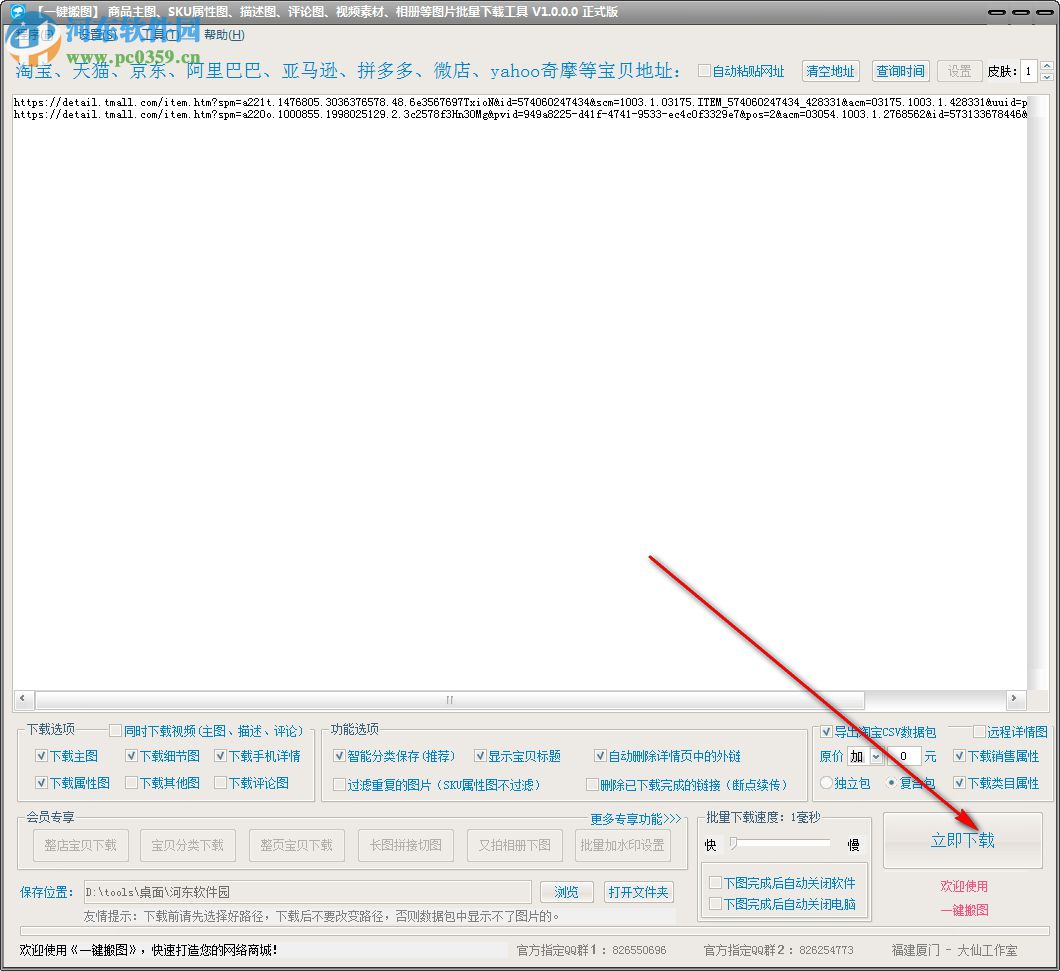Open the 更多专享功能>>> link
1060x971 pixels.
pos(635,820)
